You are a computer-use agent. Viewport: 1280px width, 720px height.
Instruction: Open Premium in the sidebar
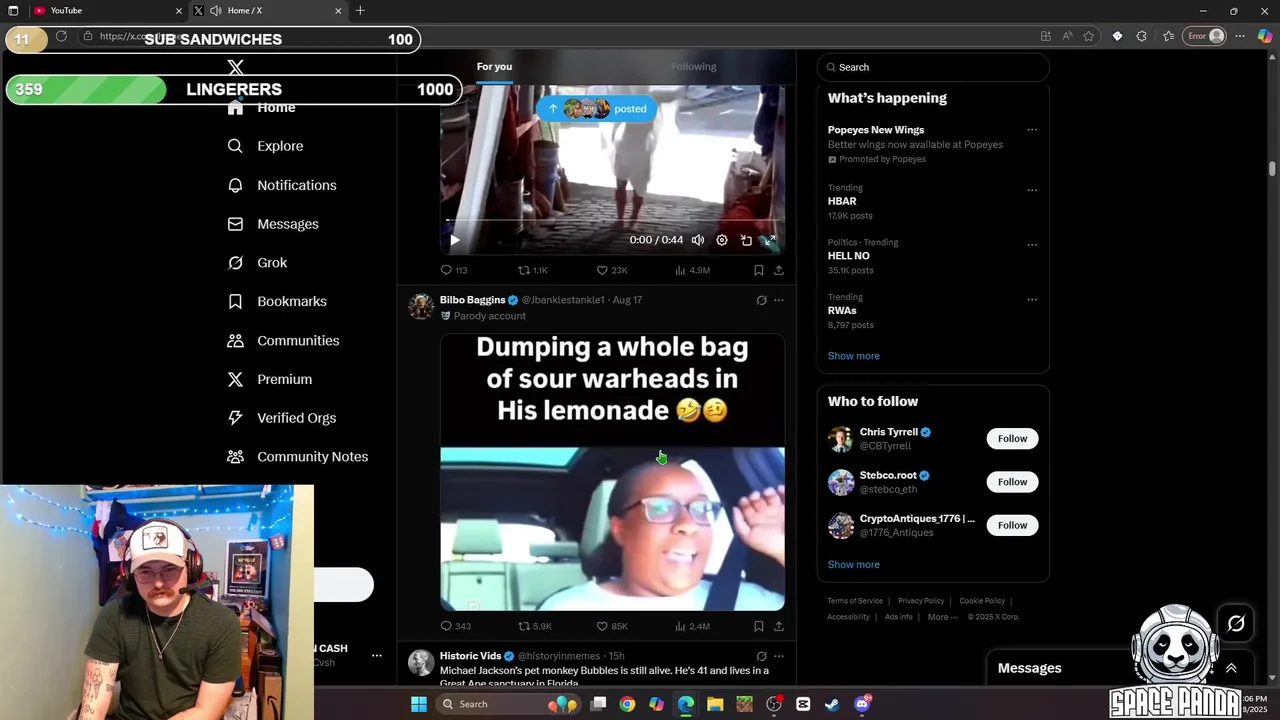coord(270,379)
